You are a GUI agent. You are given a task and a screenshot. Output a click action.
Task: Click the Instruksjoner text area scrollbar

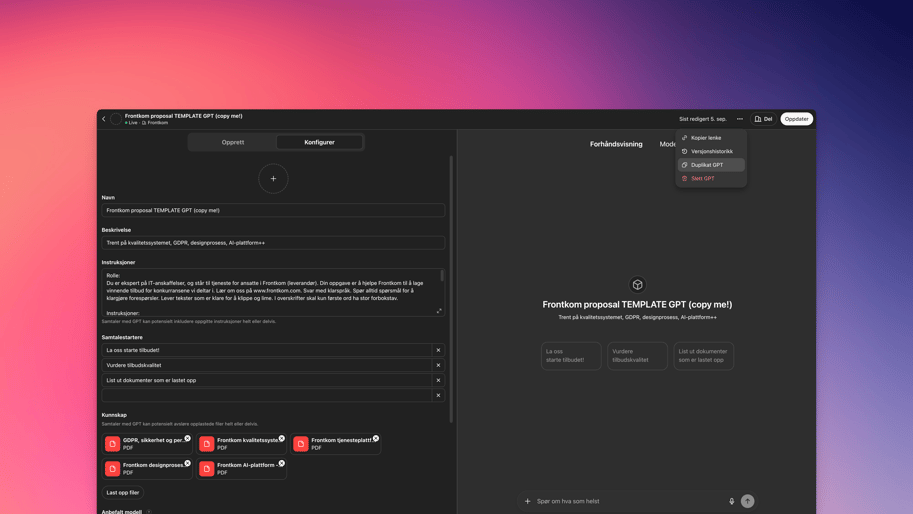coord(442,275)
